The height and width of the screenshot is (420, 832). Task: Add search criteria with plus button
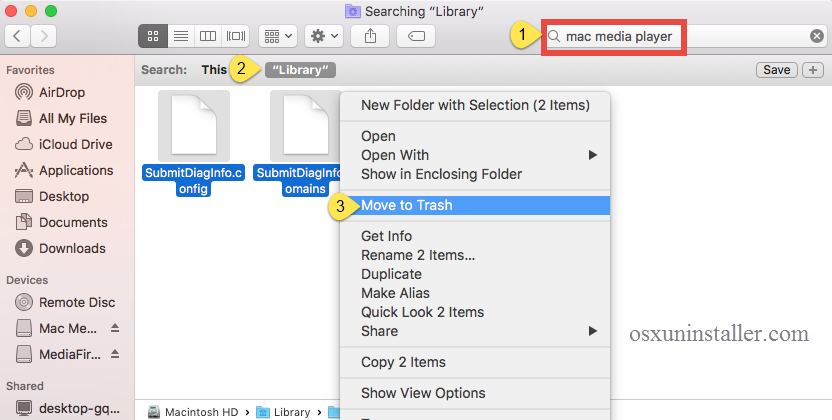point(812,70)
